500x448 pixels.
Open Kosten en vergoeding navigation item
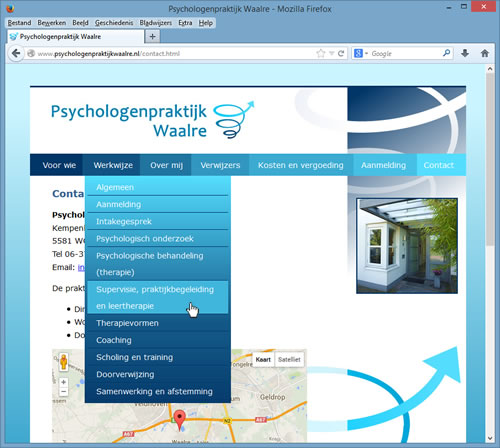pyautogui.click(x=301, y=165)
